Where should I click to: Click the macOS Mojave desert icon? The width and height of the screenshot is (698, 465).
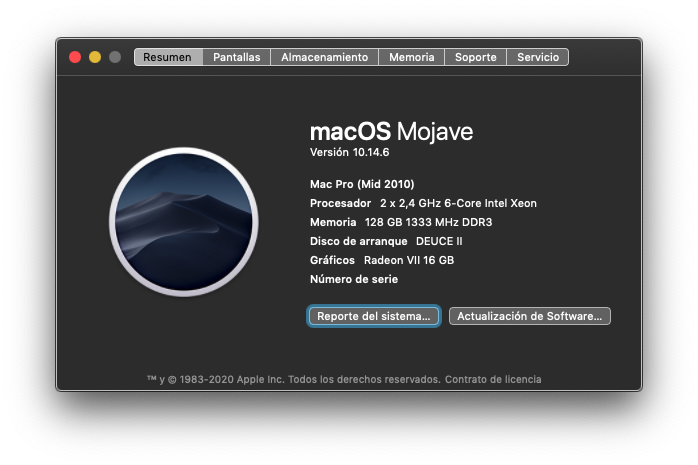(x=184, y=222)
